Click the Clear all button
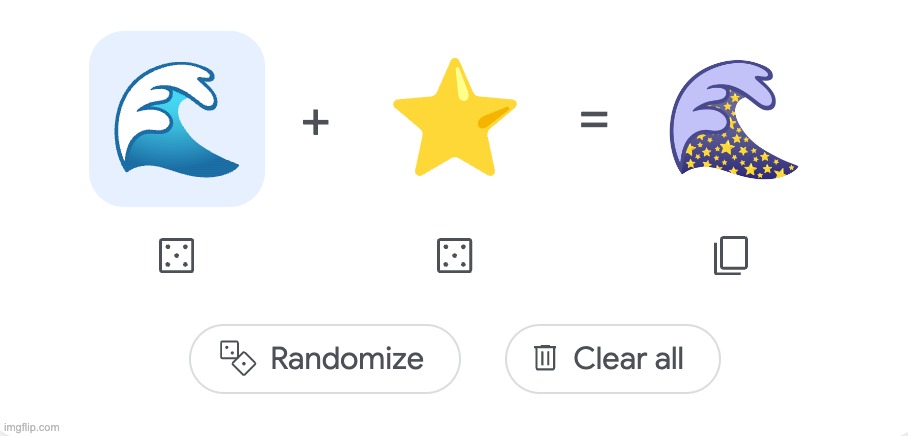 point(613,359)
